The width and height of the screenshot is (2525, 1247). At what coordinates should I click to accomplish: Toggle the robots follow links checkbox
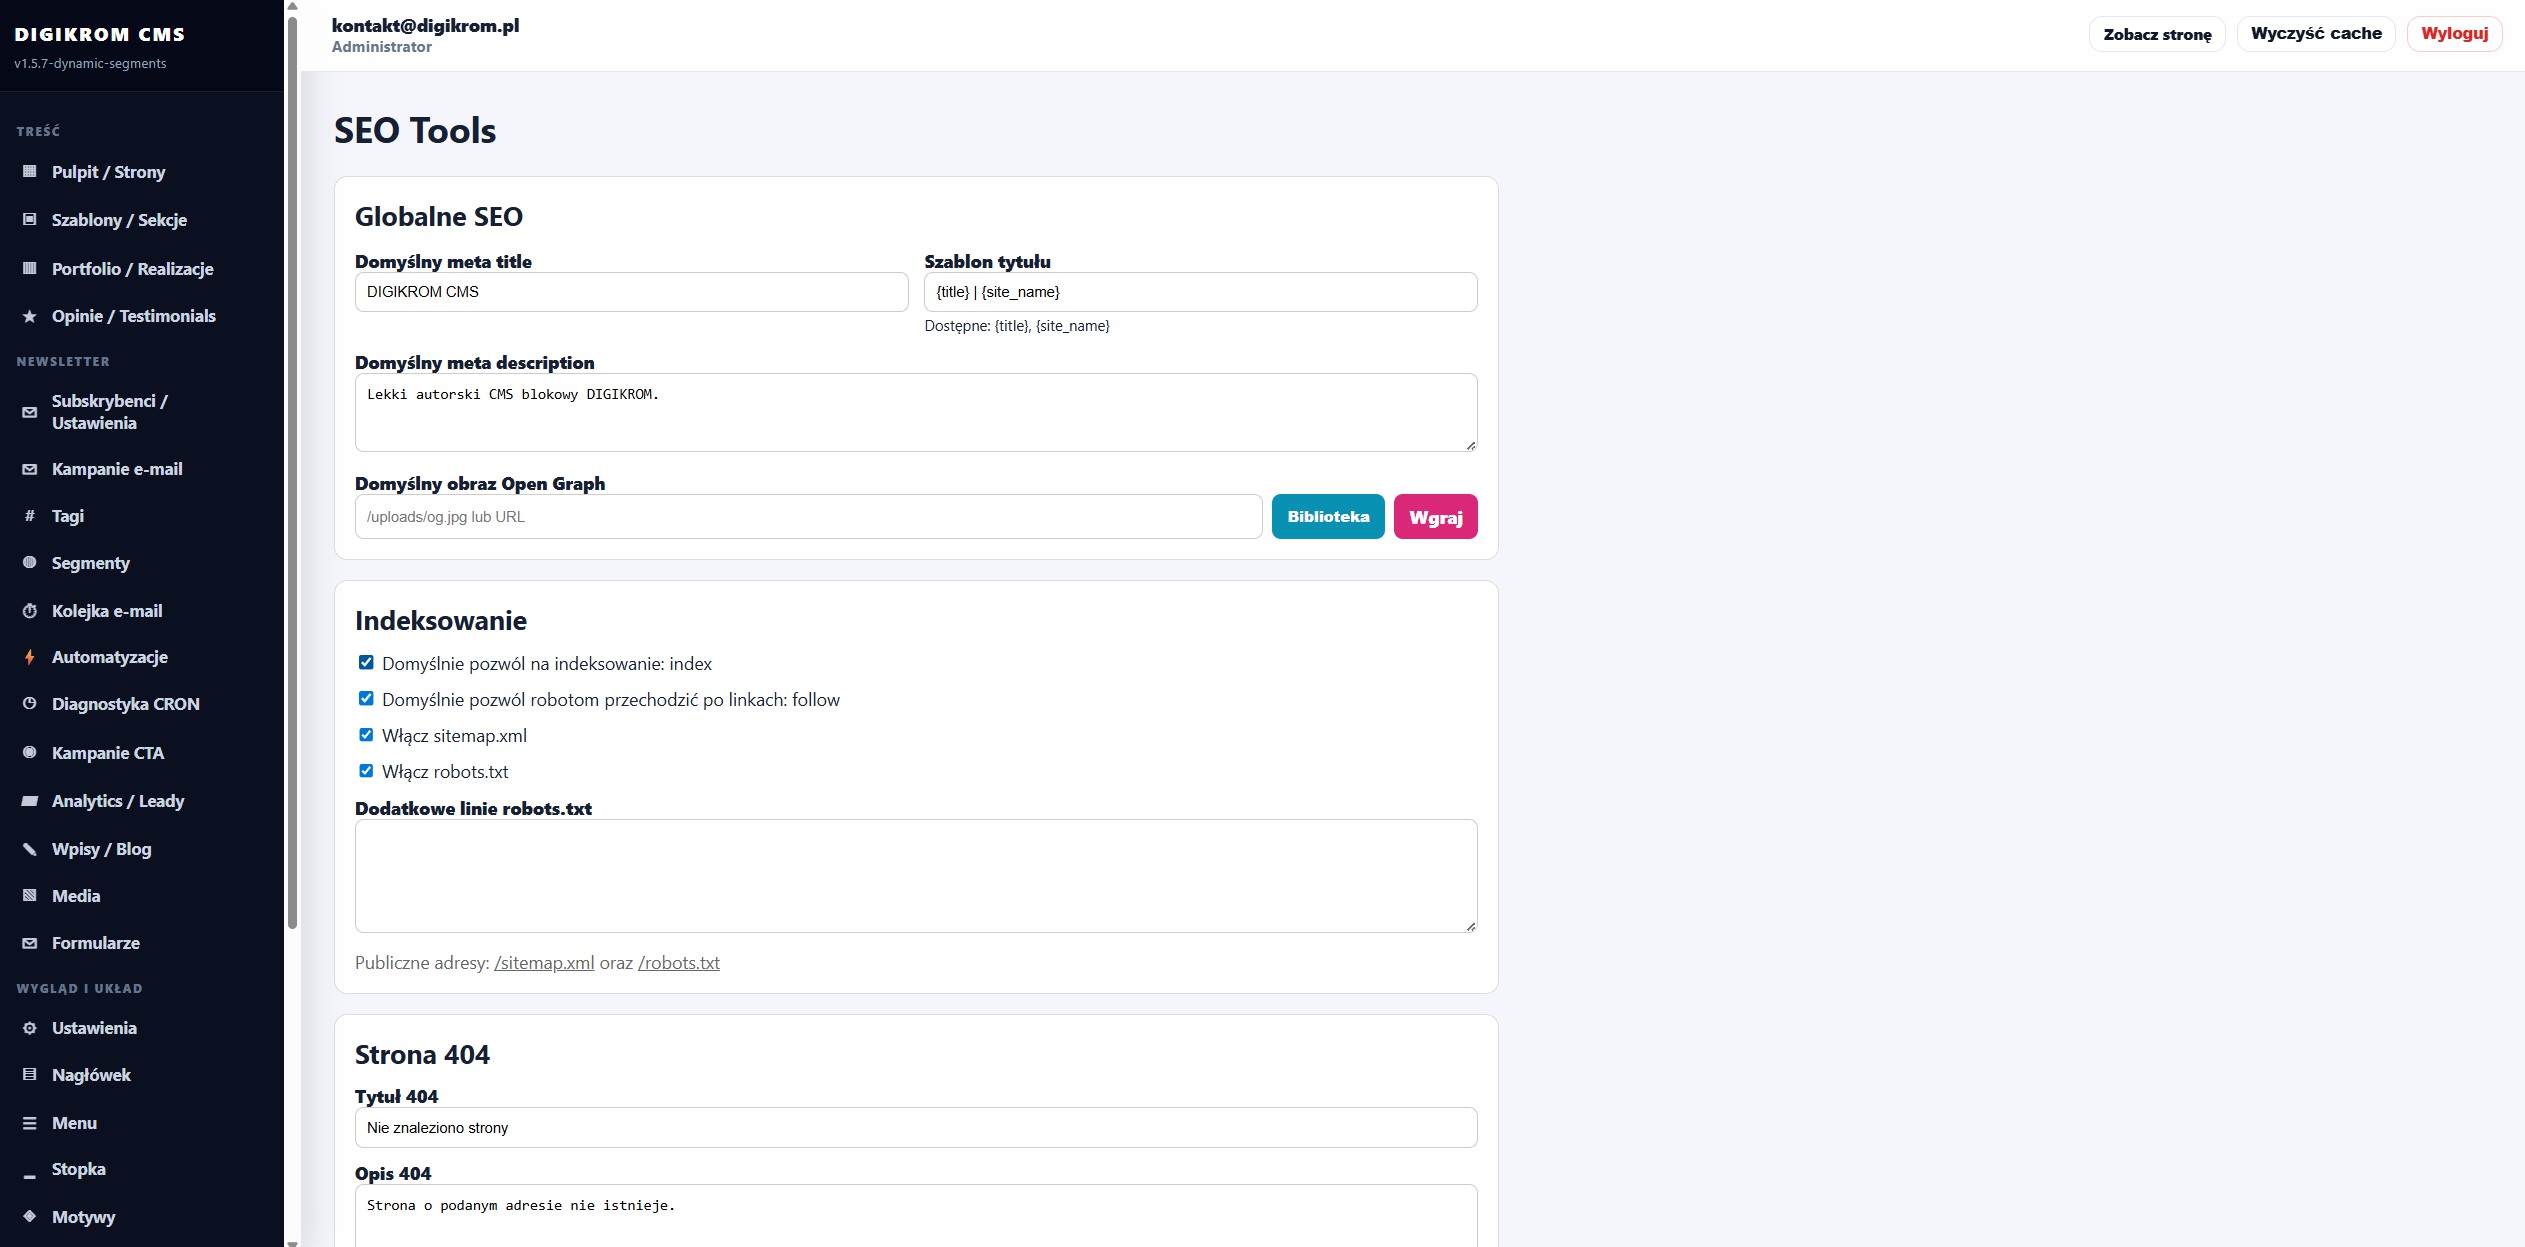(x=366, y=699)
